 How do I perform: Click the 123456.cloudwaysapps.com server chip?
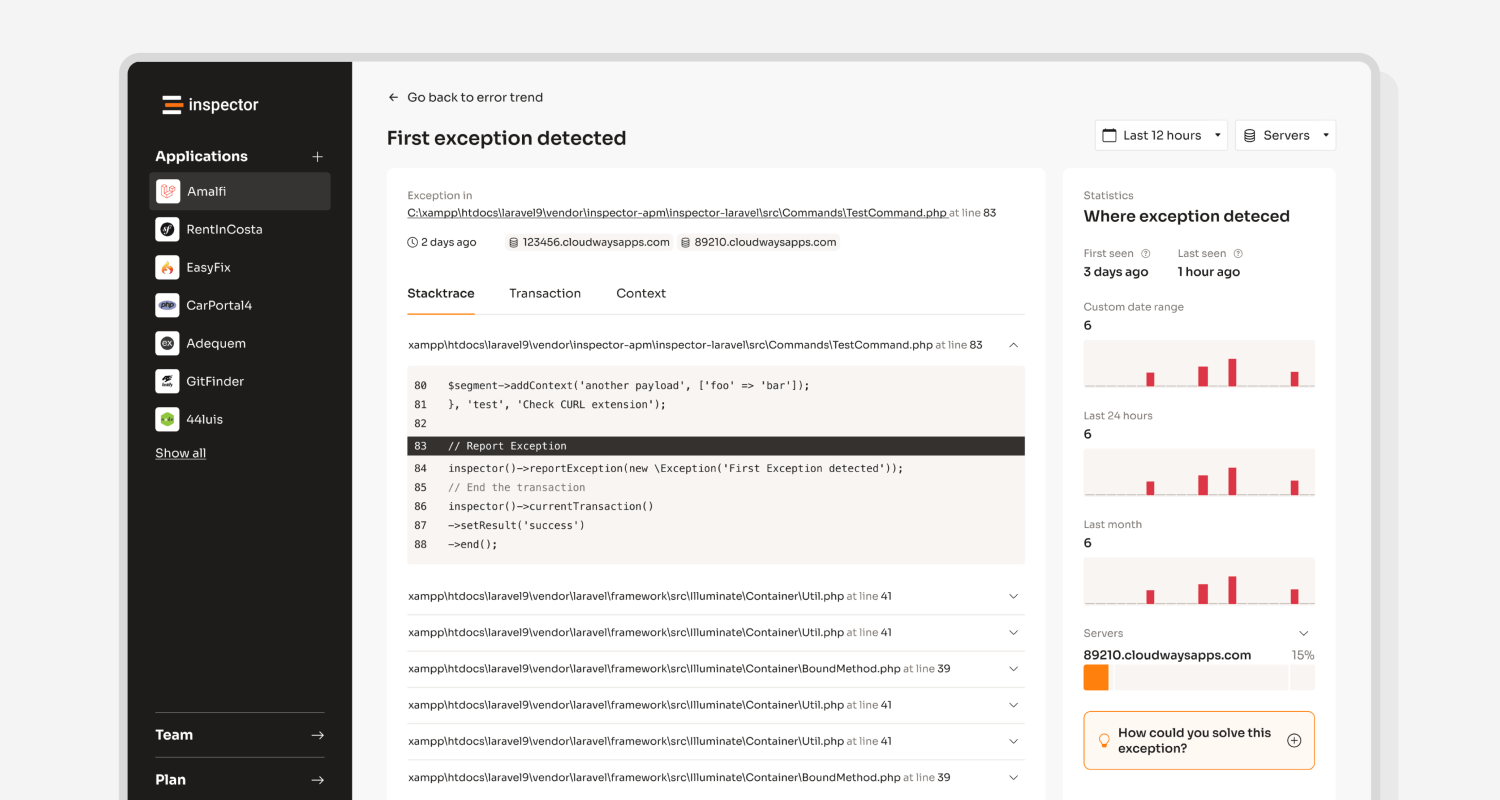click(x=588, y=241)
